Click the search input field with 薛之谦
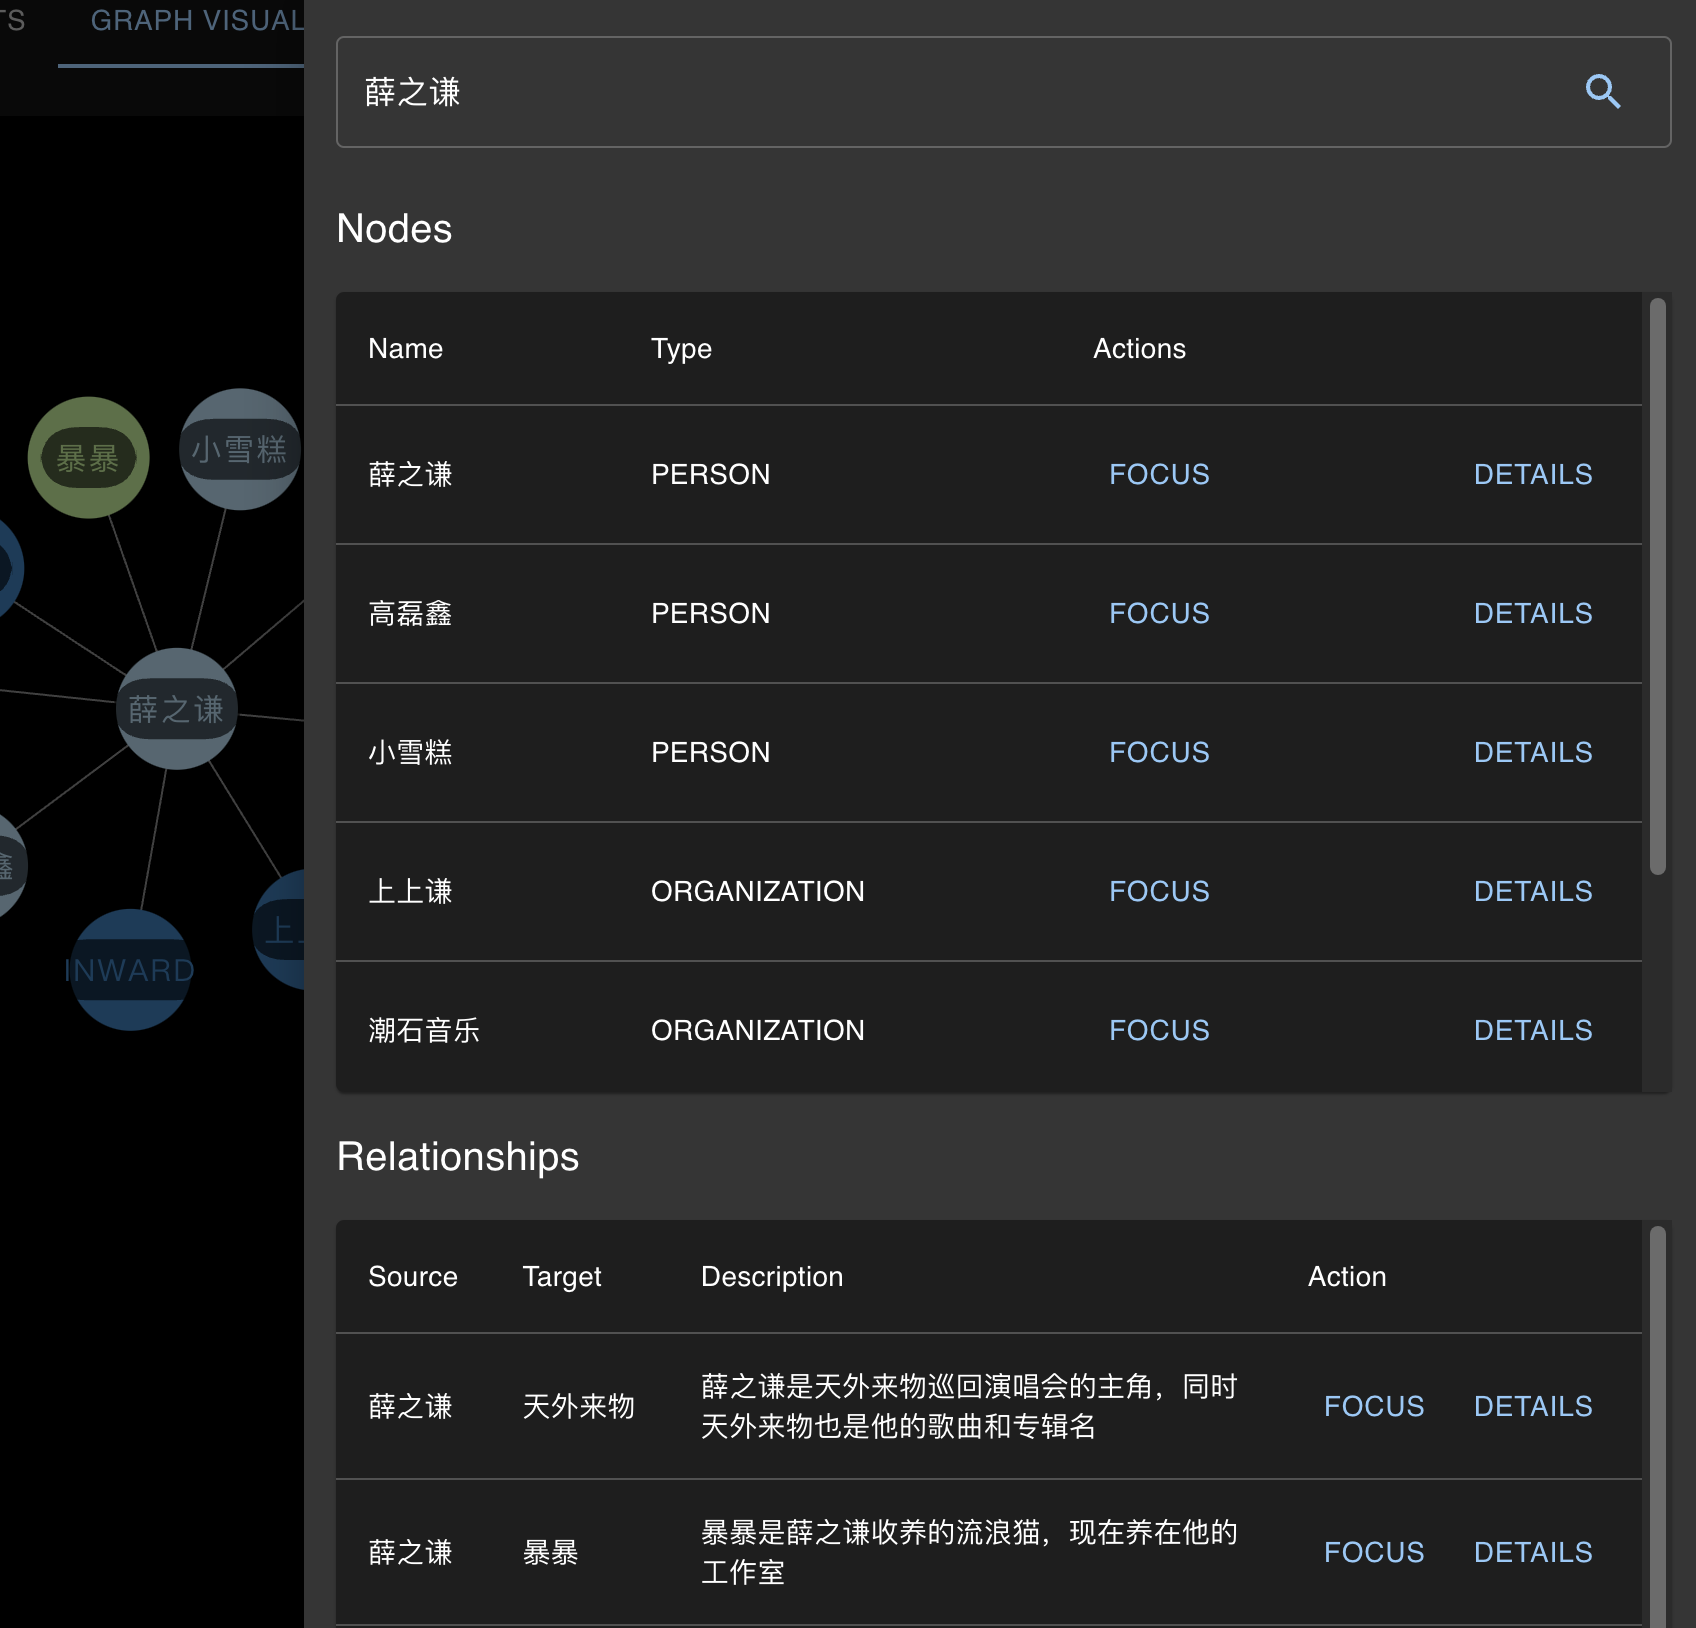Viewport: 1696px width, 1628px height. click(950, 92)
